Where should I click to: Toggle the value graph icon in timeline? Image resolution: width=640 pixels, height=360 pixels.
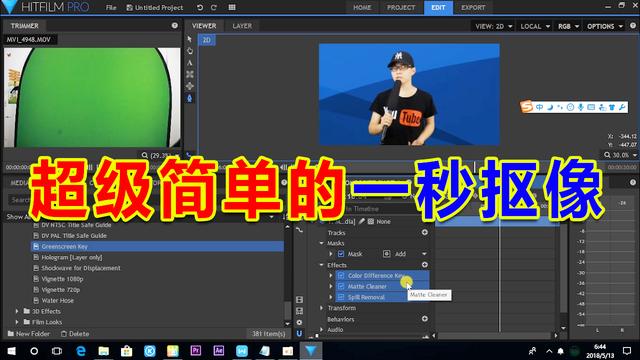click(x=300, y=230)
